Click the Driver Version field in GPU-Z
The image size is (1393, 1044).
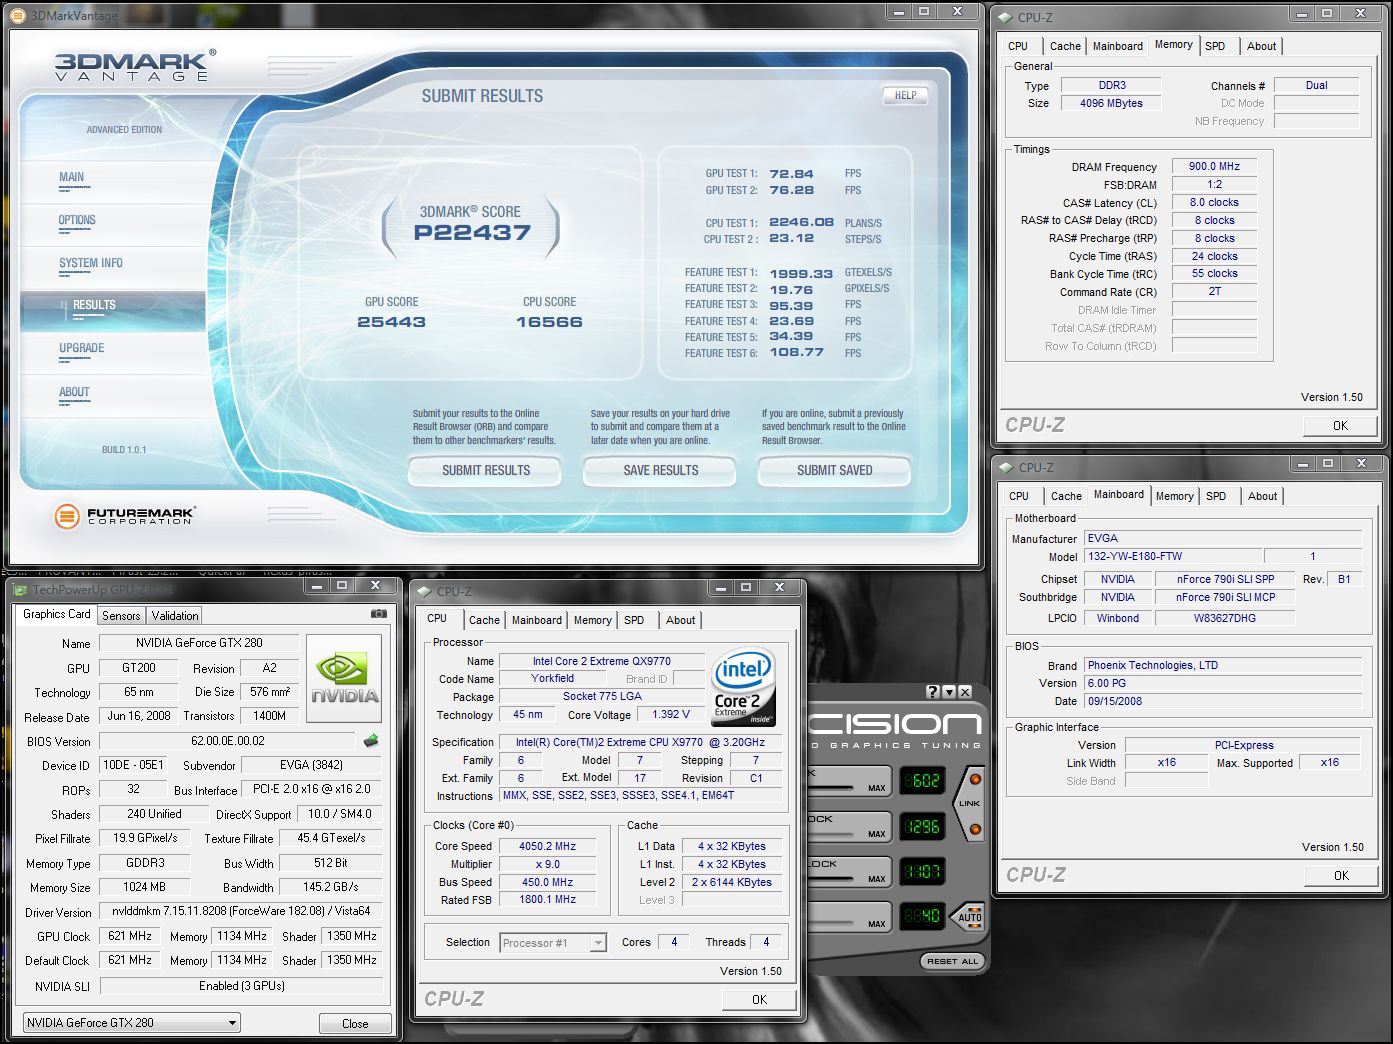[x=241, y=911]
